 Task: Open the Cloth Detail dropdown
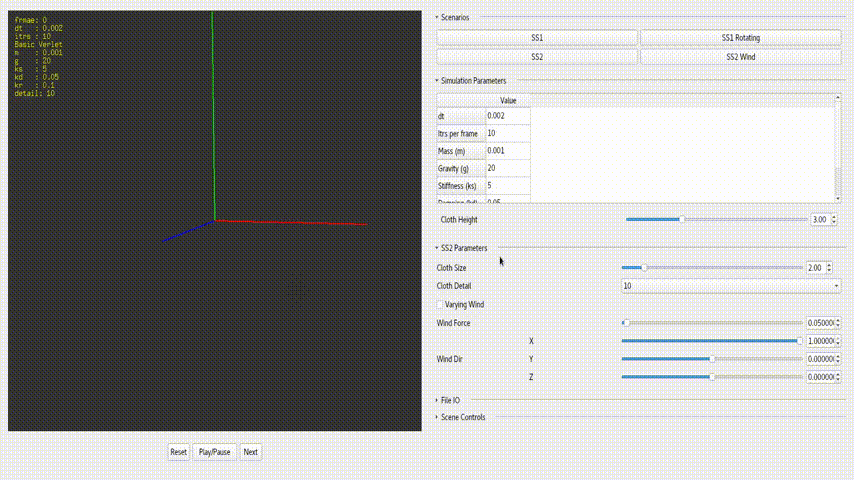point(732,286)
